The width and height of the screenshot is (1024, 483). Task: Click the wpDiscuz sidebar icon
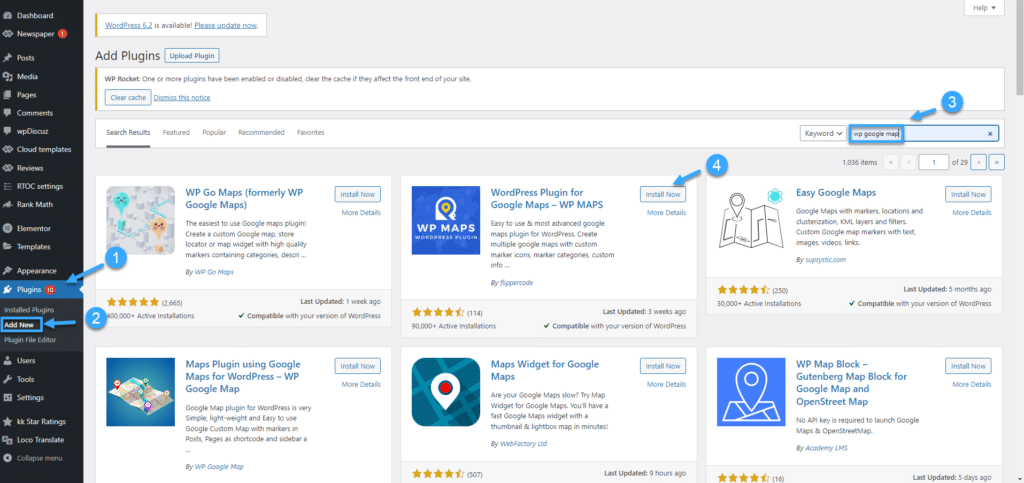coord(8,131)
